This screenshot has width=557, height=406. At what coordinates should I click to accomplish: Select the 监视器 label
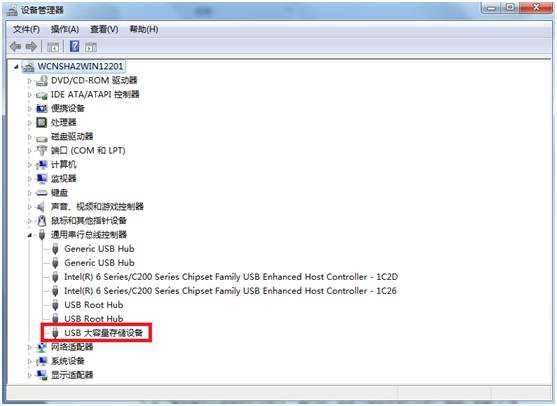pos(64,179)
